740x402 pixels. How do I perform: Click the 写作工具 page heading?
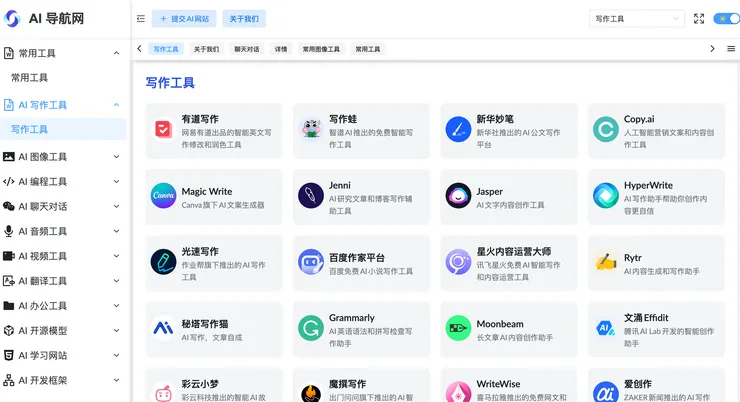pyautogui.click(x=170, y=83)
